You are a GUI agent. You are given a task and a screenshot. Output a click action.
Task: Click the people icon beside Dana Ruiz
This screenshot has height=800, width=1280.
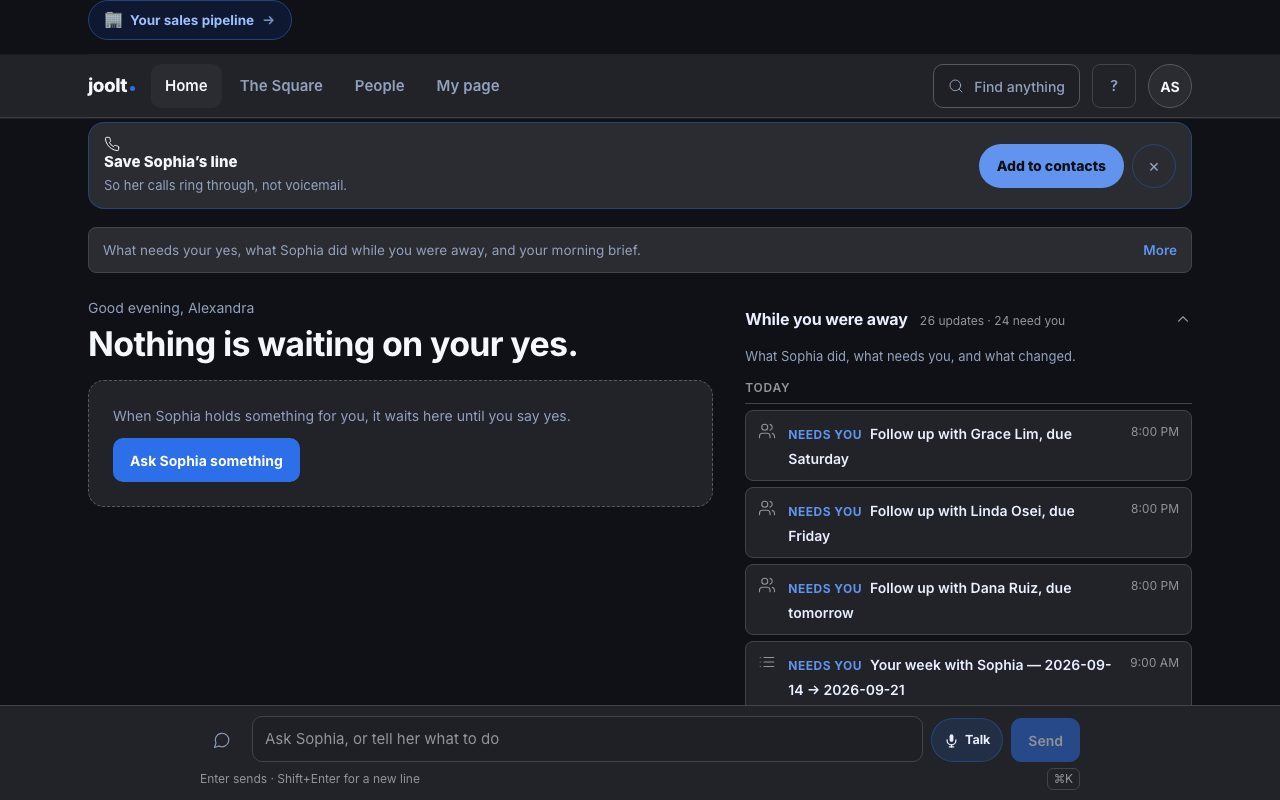tap(767, 586)
